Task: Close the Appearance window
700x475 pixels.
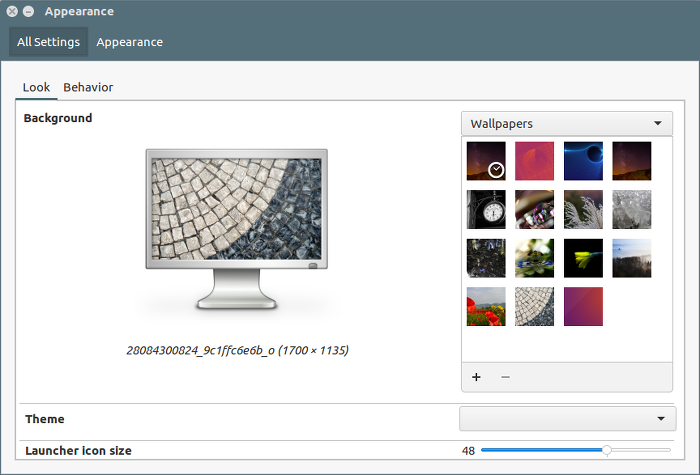Action: point(12,12)
